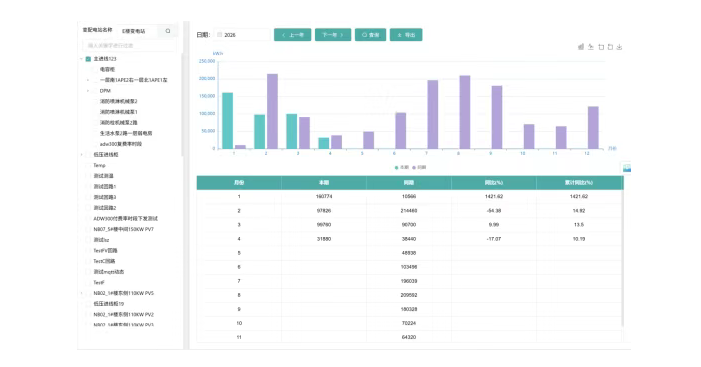The image size is (701, 367).
Task: Expand the 一层南1APE2 tree node
Action: (88, 80)
